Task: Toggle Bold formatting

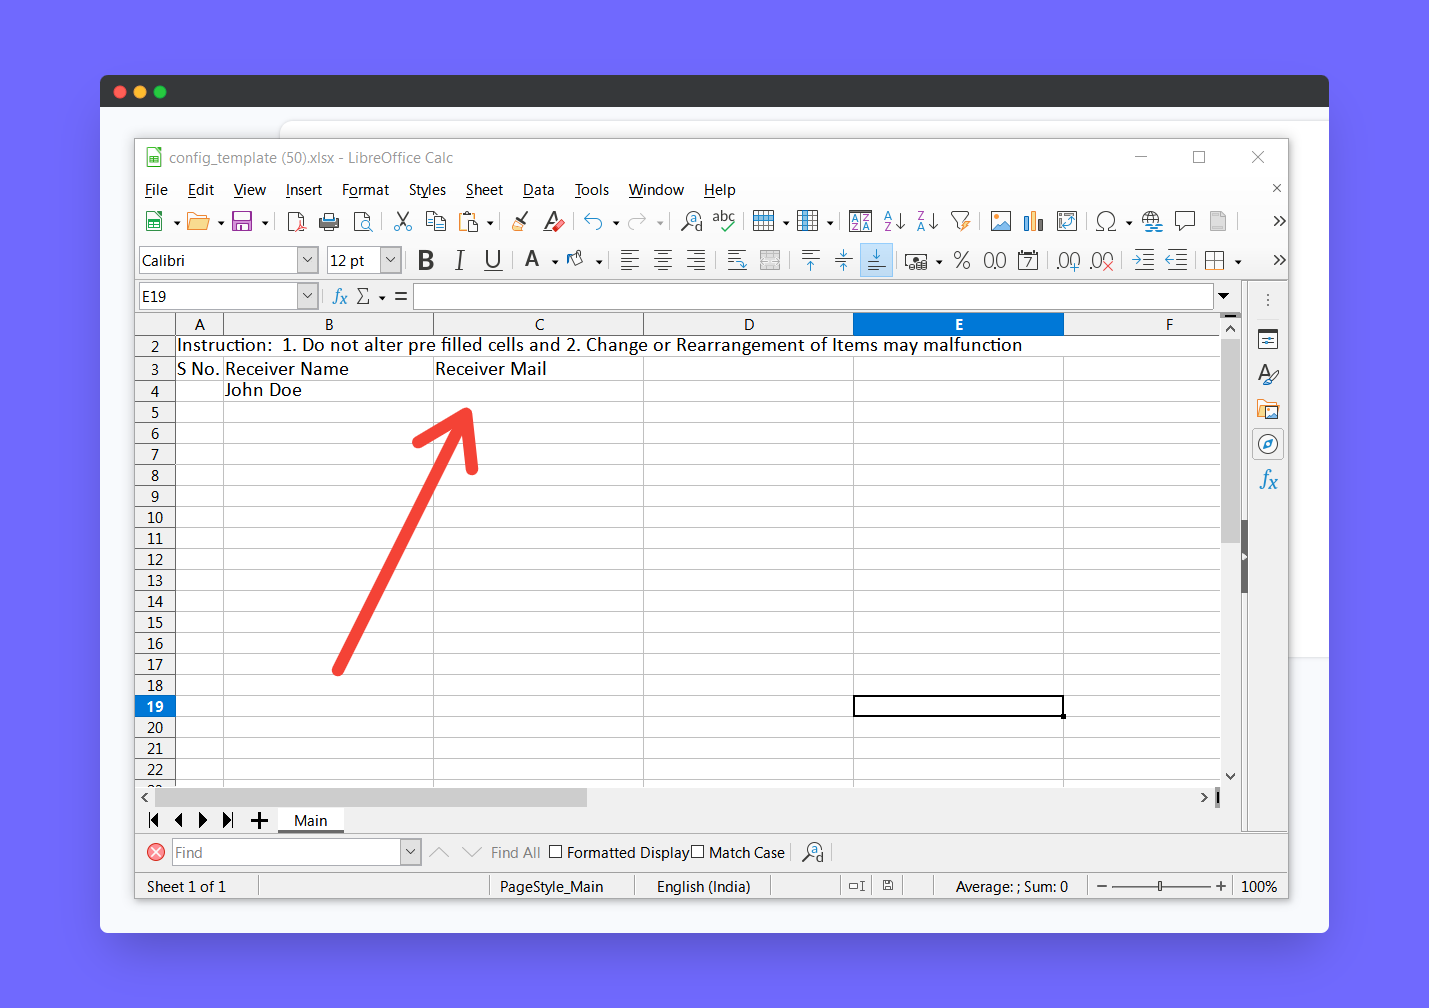Action: tap(426, 260)
